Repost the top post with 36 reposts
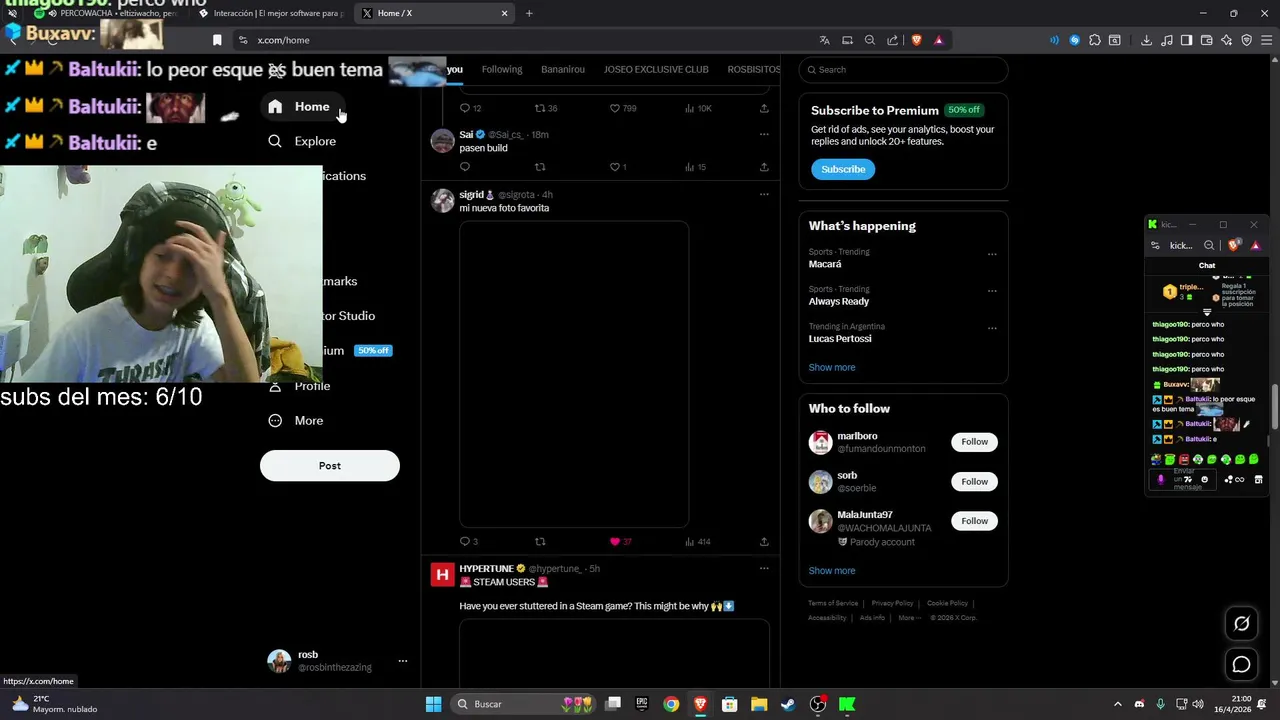Screen dimensions: 1280x720 pyautogui.click(x=540, y=108)
